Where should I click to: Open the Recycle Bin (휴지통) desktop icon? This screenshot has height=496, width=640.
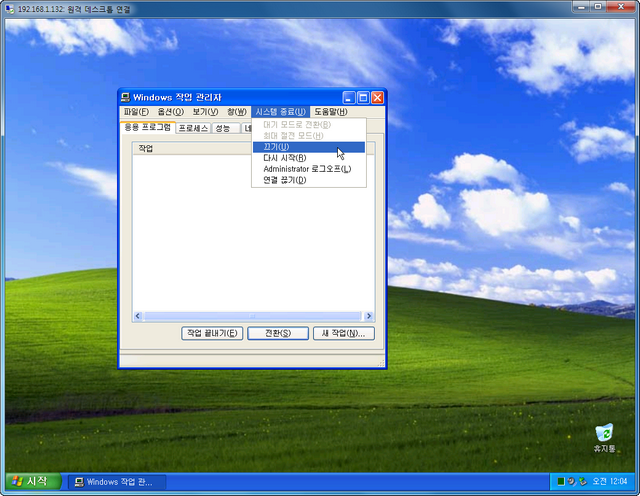tap(604, 438)
